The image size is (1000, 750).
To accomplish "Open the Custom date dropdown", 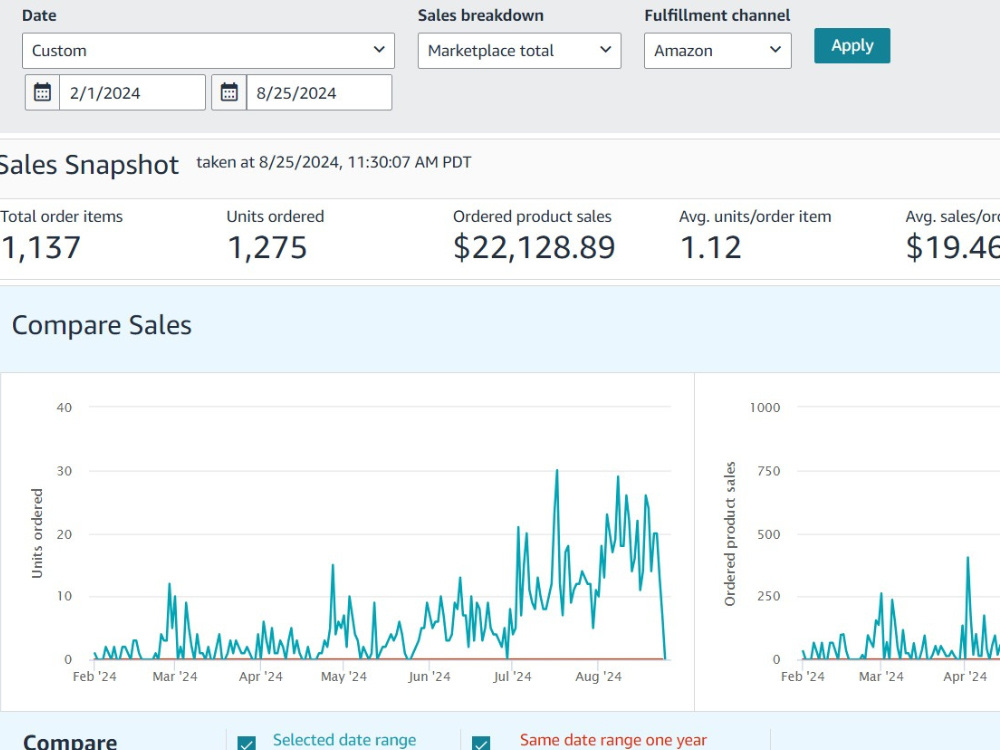I will [209, 50].
